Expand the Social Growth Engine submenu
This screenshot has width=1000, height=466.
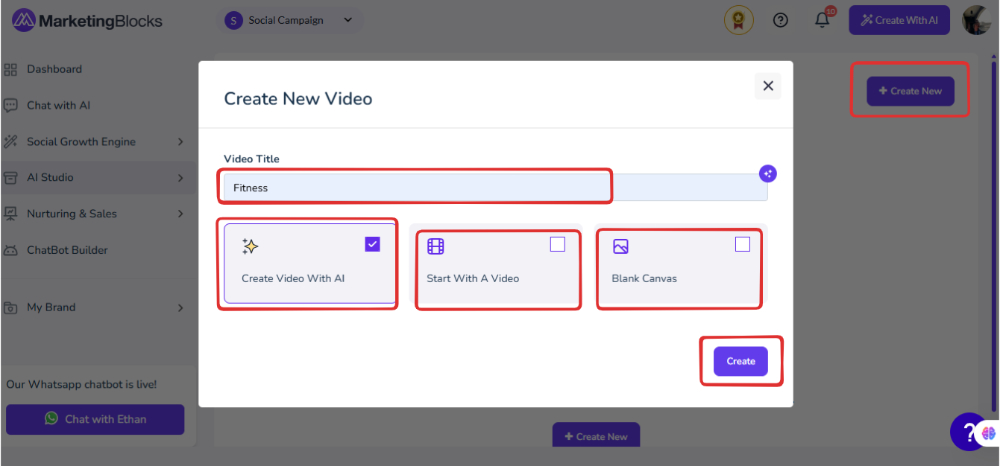[94, 142]
